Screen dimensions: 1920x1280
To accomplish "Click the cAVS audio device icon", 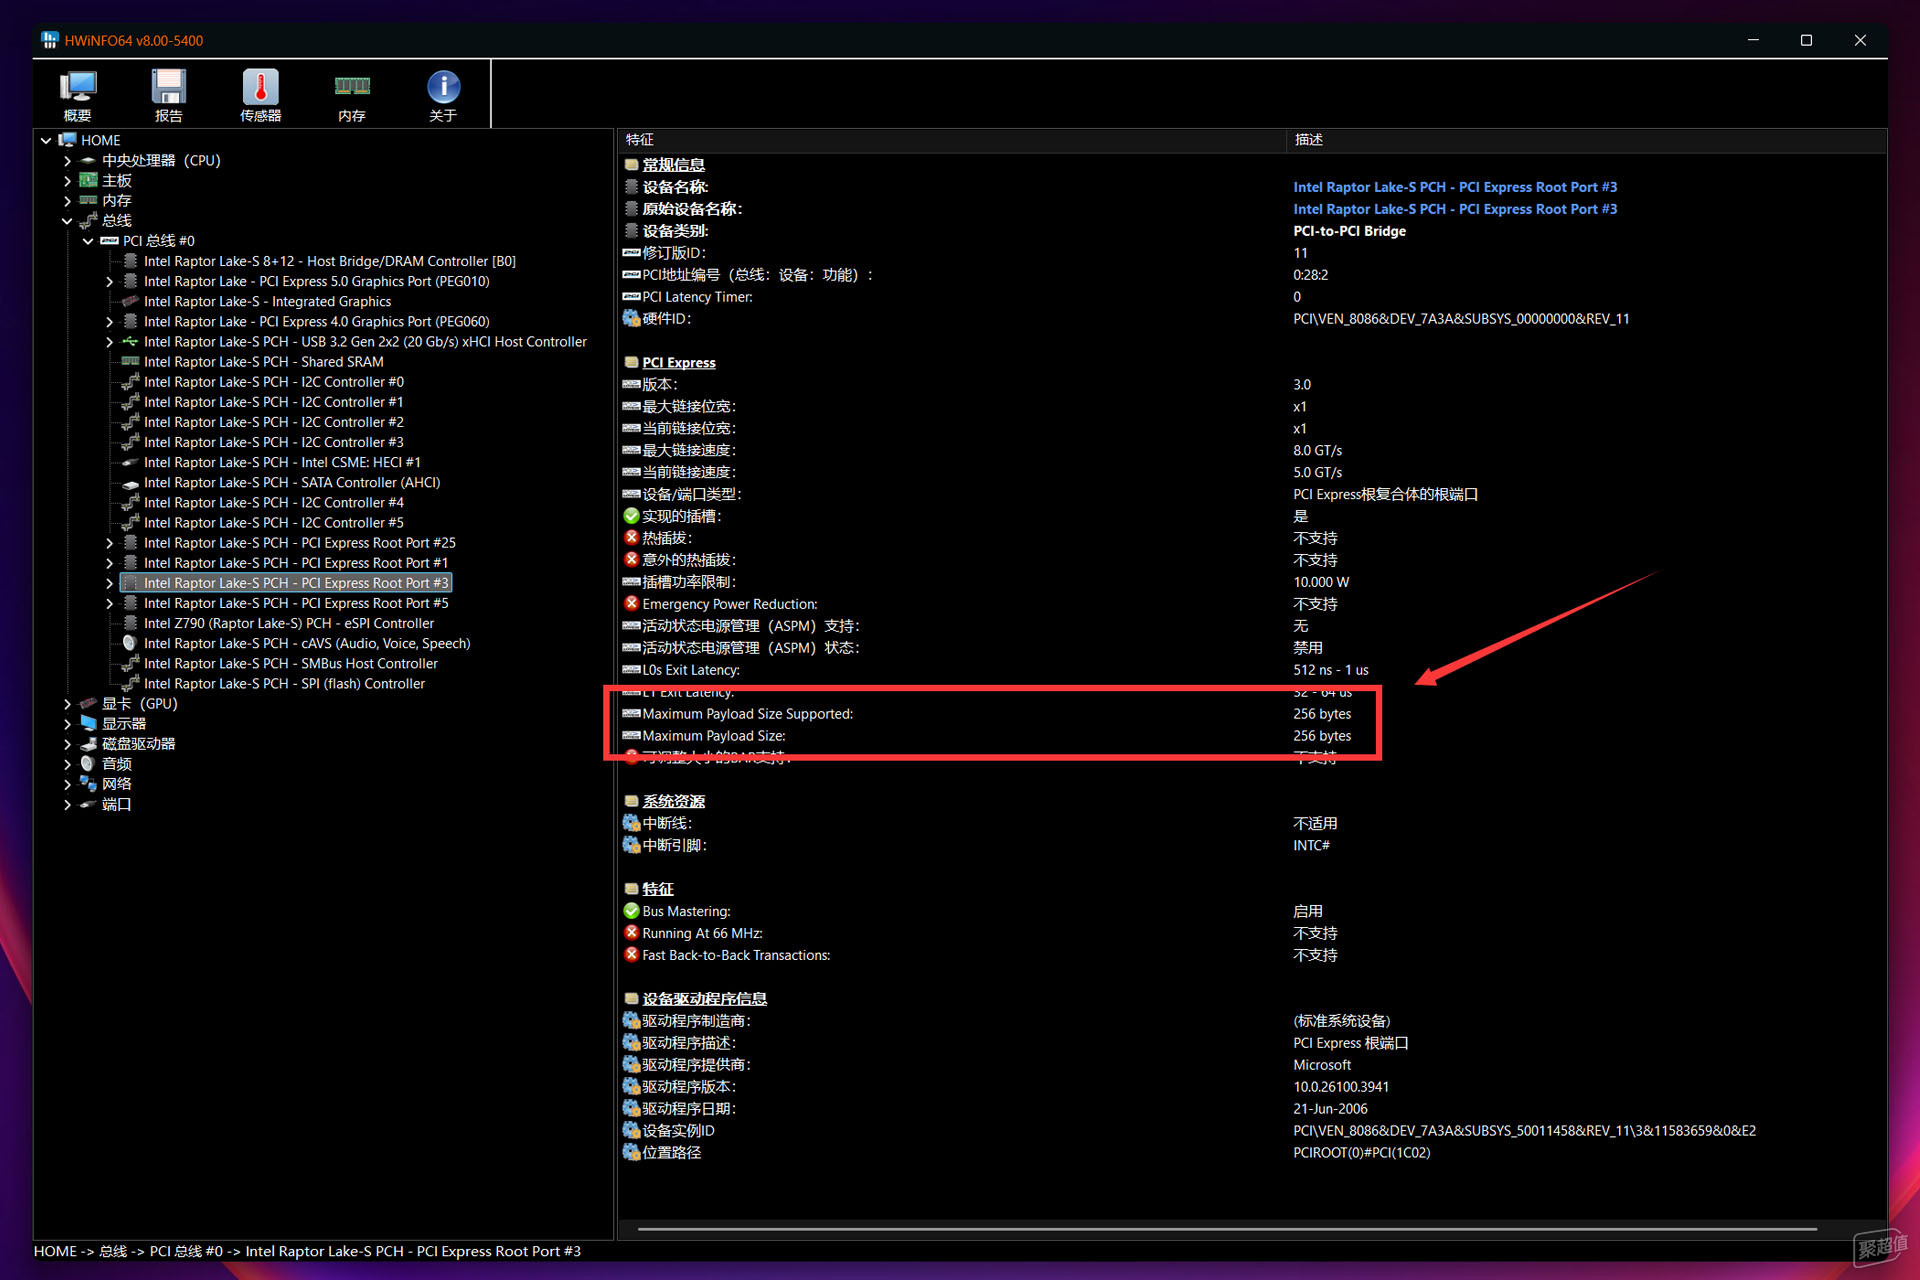I will (x=130, y=643).
